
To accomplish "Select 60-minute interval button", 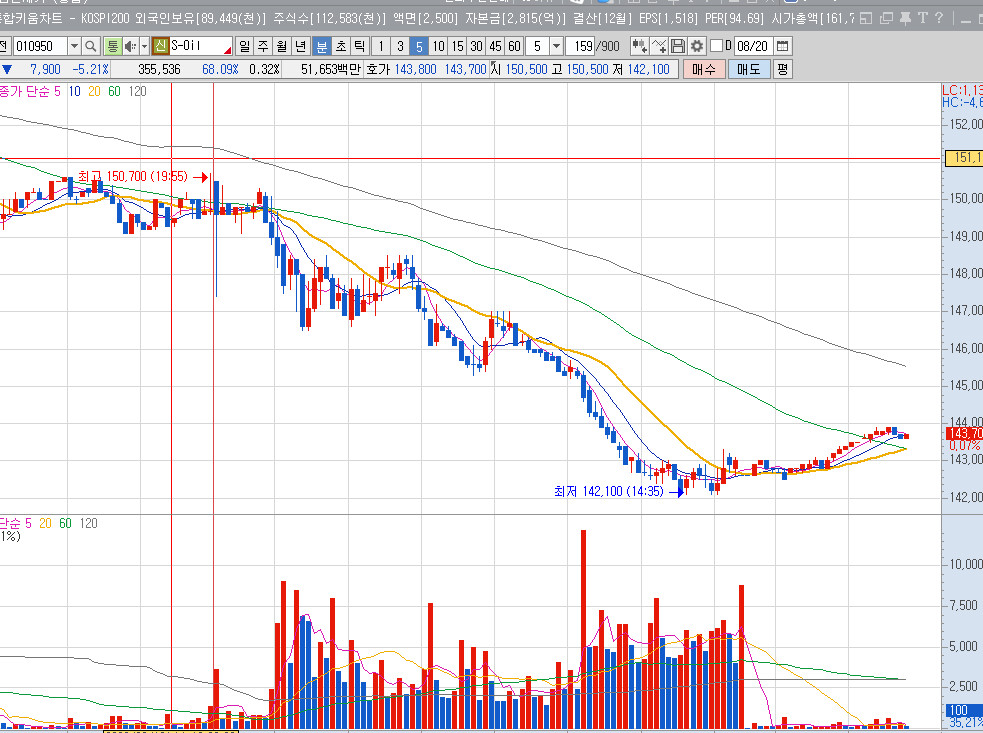I will [x=515, y=46].
